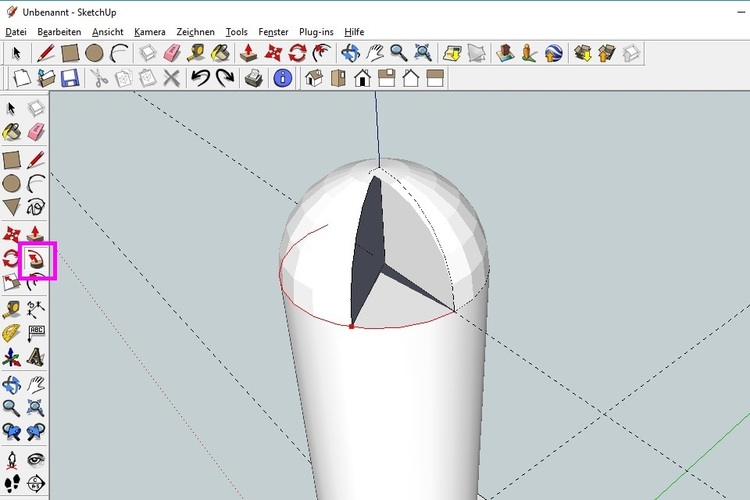Select the 3D Text tool
Viewport: 750px width, 500px height.
coord(36,357)
